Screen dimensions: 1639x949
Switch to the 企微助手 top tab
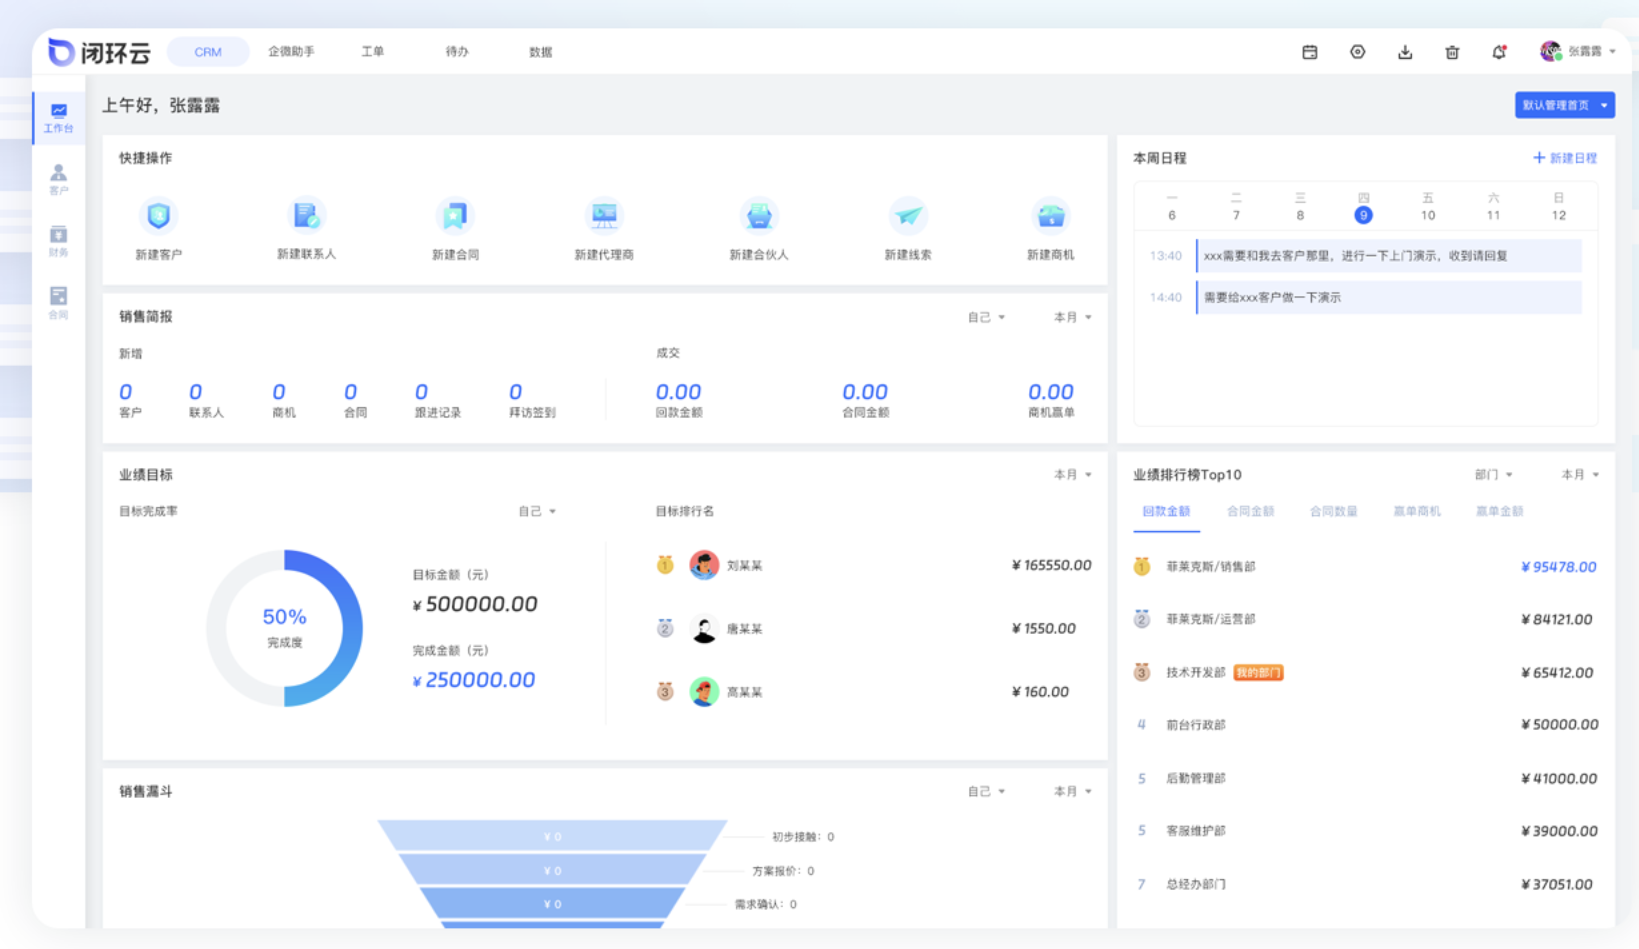coord(291,52)
